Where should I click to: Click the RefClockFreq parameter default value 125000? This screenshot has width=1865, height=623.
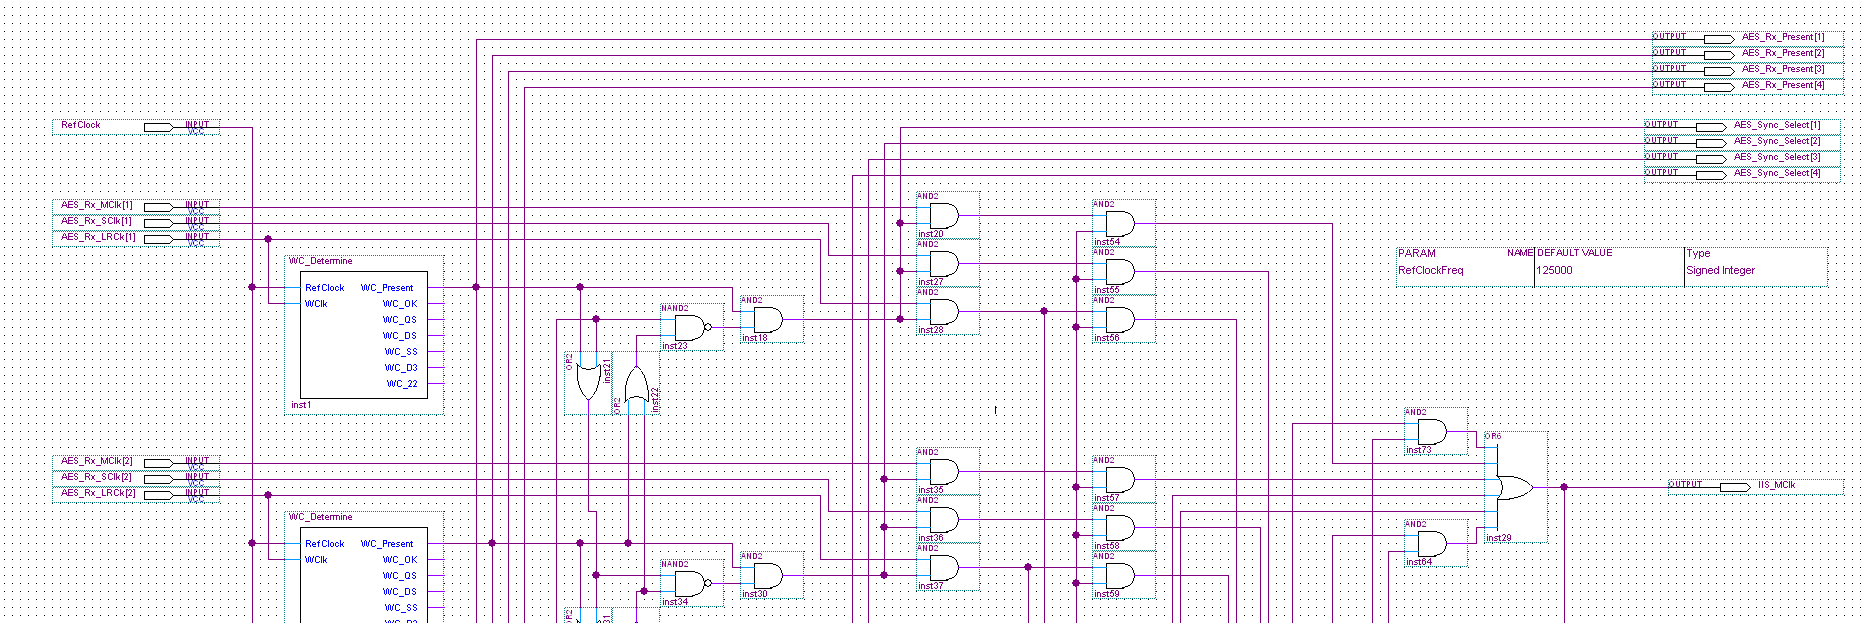[x=1554, y=270]
